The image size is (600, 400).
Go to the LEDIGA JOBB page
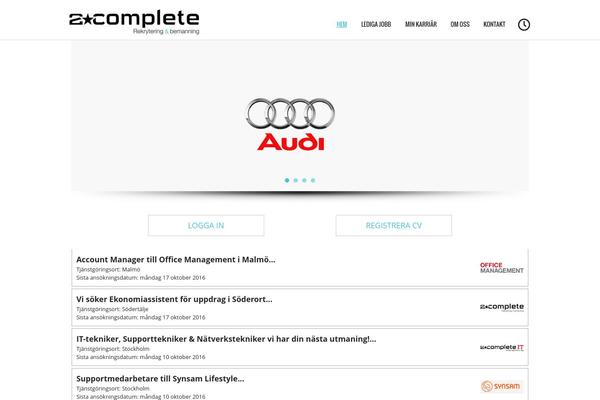pos(376,24)
